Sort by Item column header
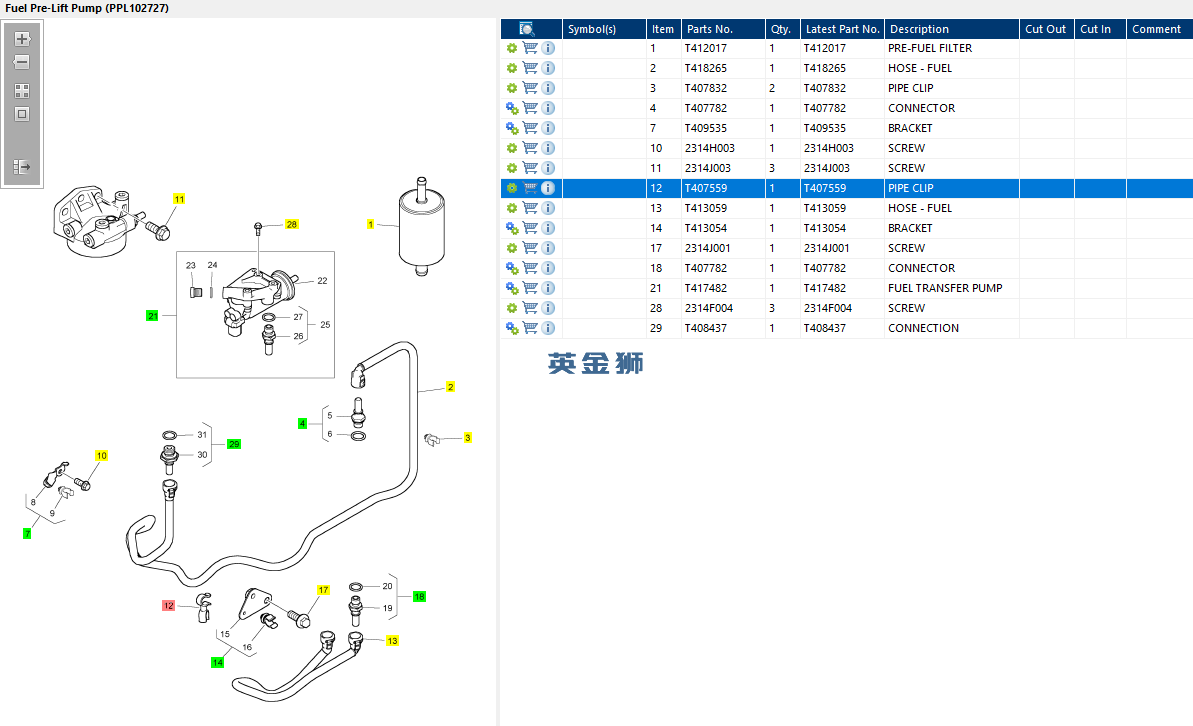Viewport: 1193px width, 726px height. [x=663, y=29]
